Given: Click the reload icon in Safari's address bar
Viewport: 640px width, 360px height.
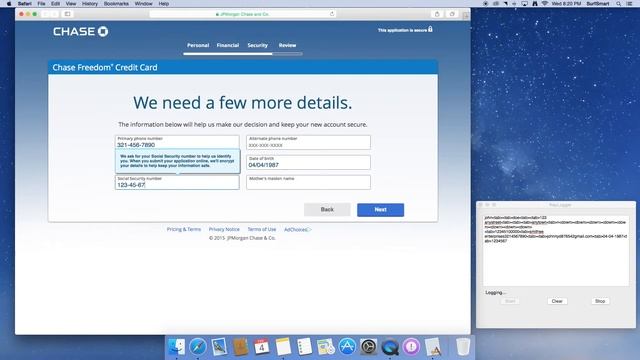Looking at the screenshot, I should [332, 14].
